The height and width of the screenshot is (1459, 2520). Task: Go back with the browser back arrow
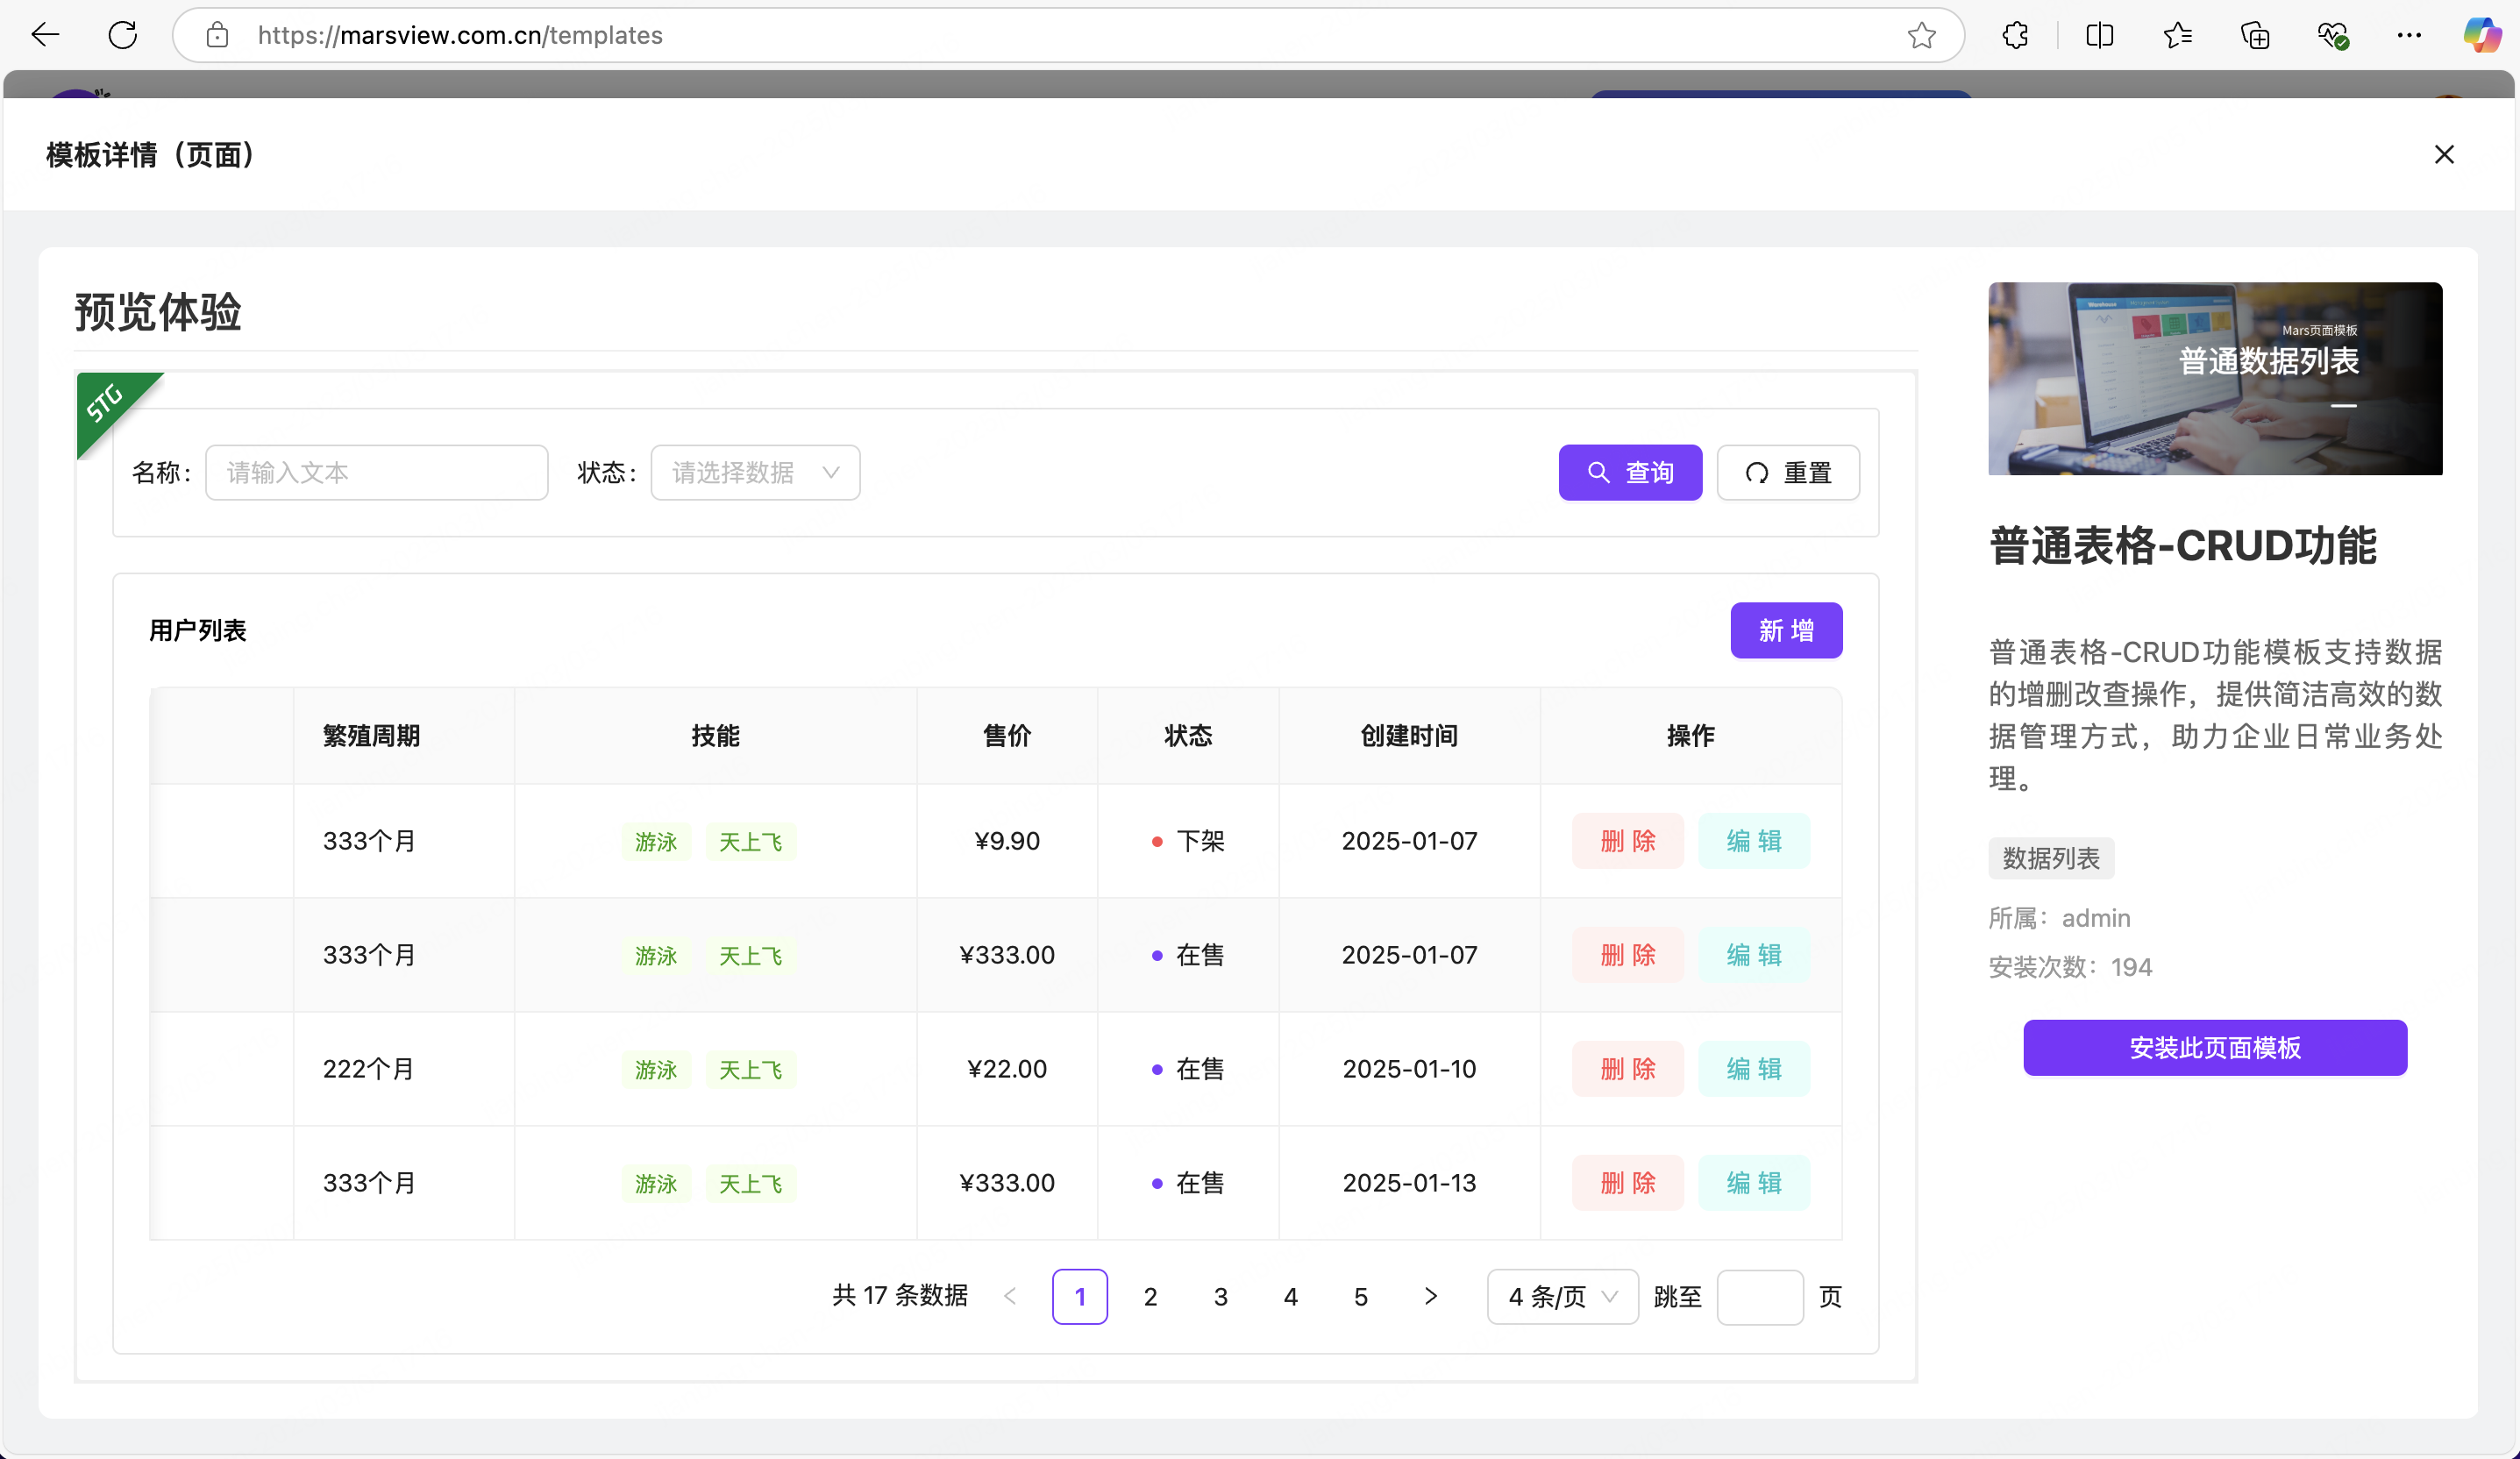45,35
